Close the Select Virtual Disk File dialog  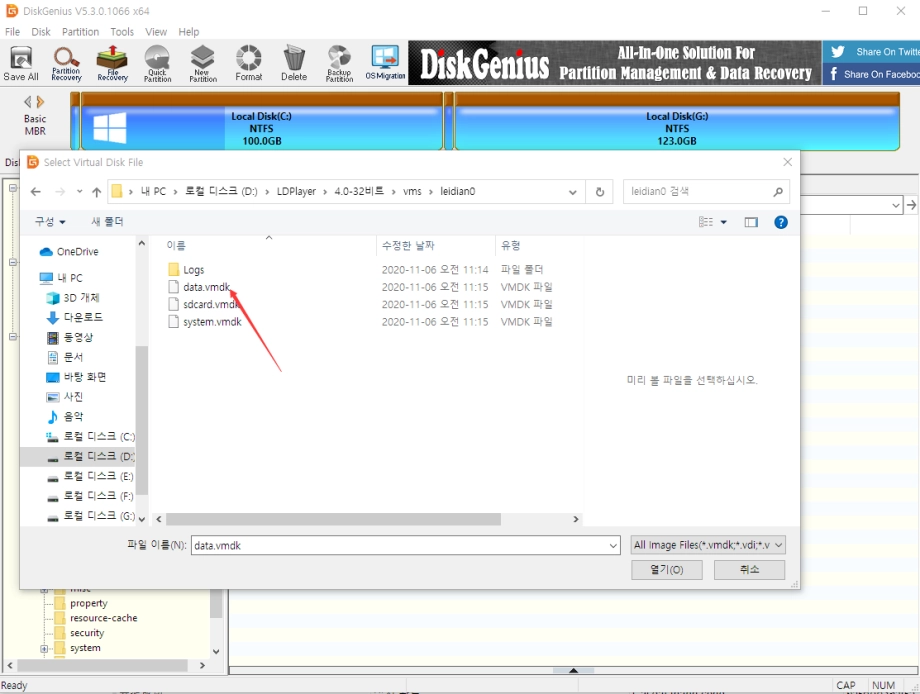[x=787, y=162]
